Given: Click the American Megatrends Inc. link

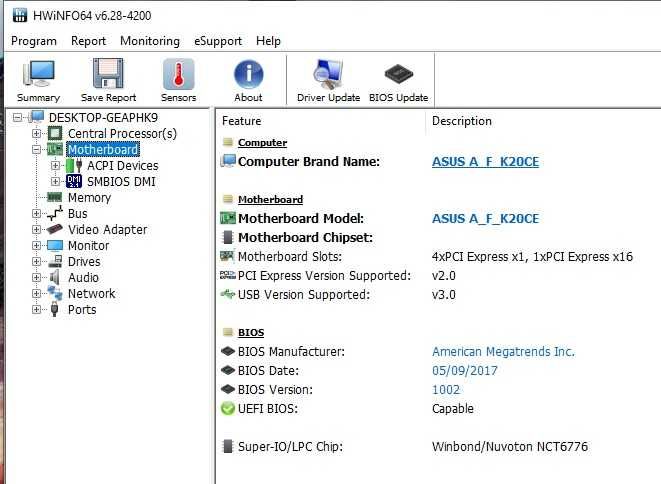Looking at the screenshot, I should pyautogui.click(x=503, y=352).
